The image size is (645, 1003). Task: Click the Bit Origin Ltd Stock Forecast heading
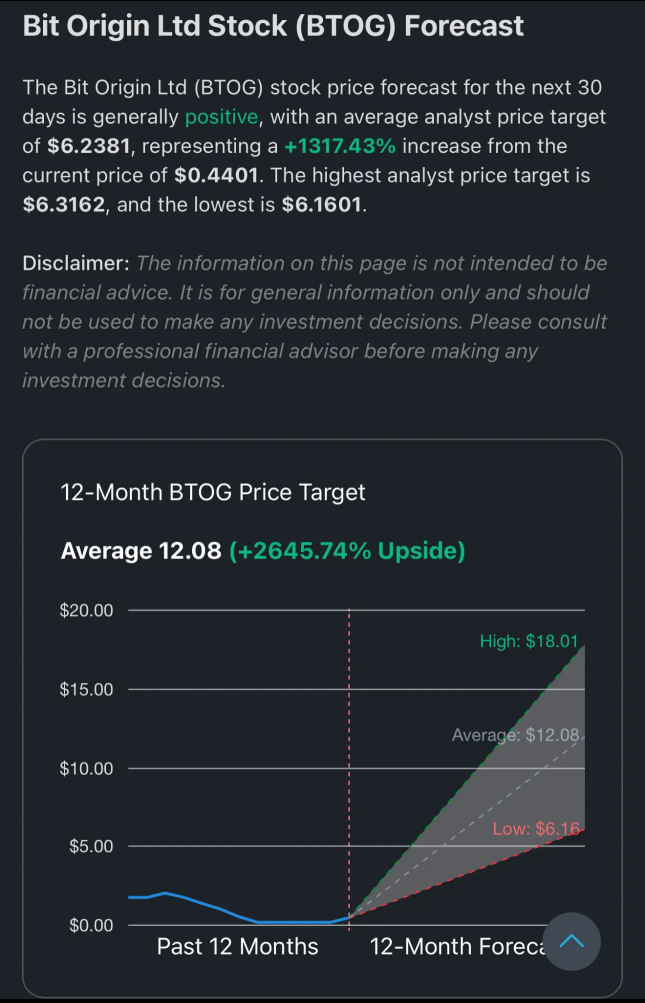point(273,26)
